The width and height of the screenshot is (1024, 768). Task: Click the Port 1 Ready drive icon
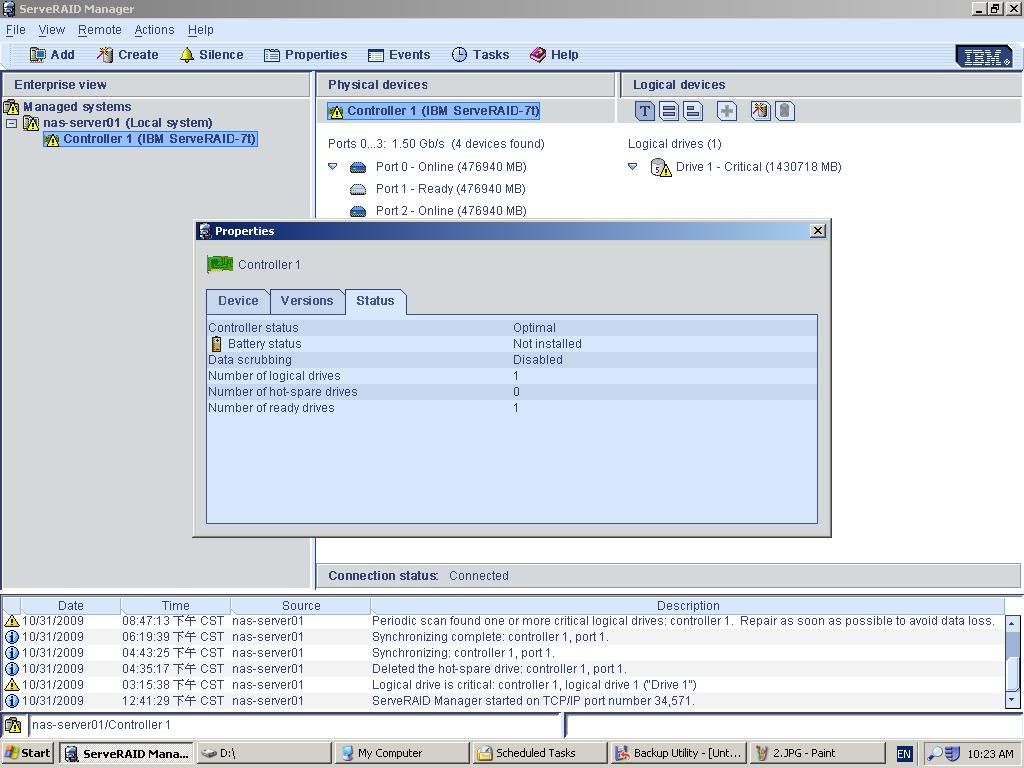[358, 189]
